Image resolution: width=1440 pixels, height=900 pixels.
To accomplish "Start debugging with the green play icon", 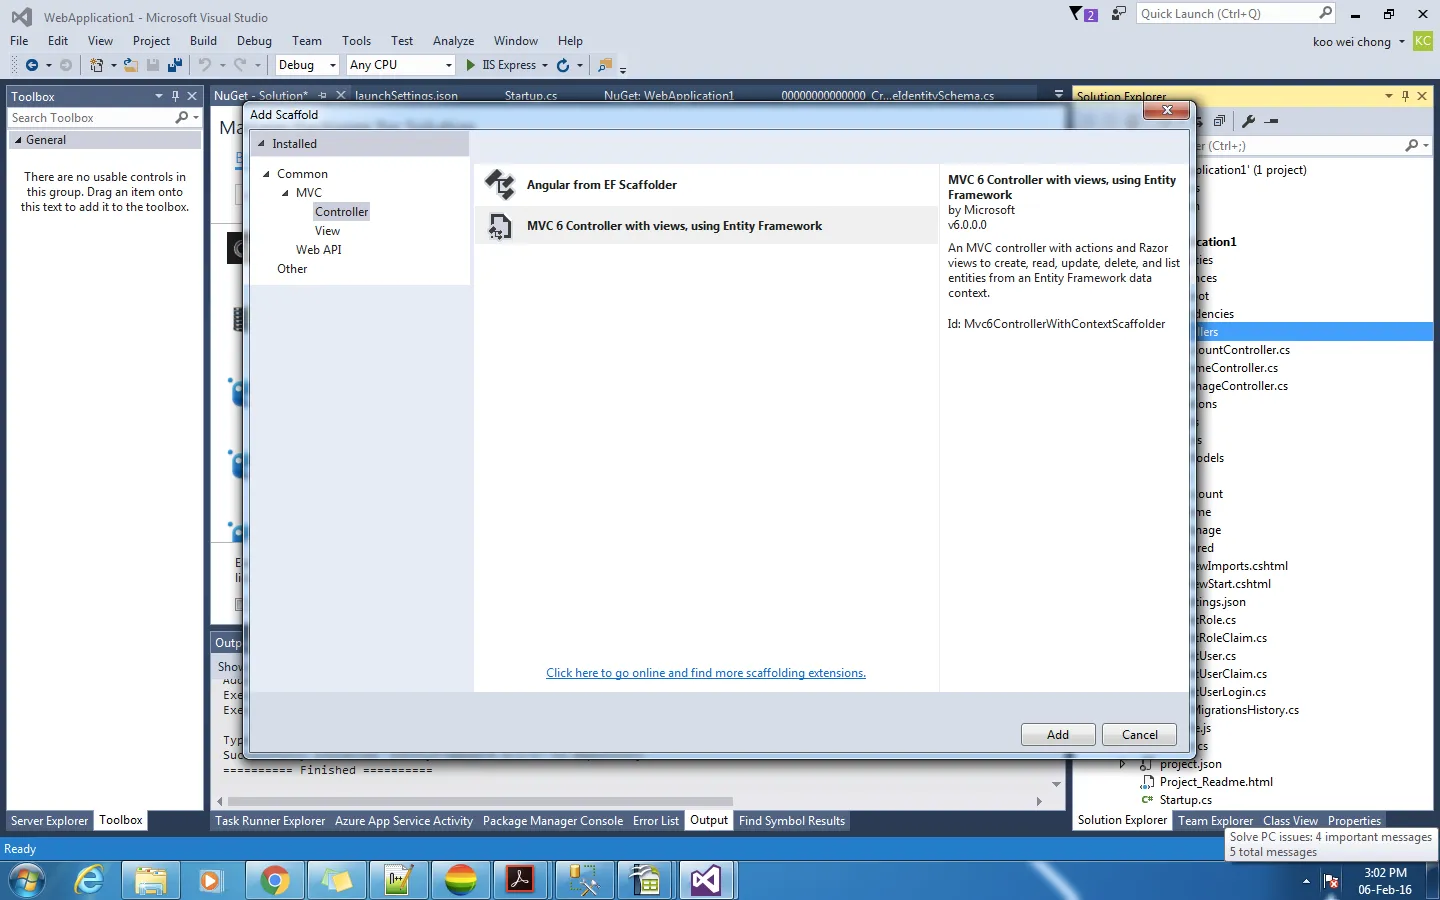I will pos(471,65).
